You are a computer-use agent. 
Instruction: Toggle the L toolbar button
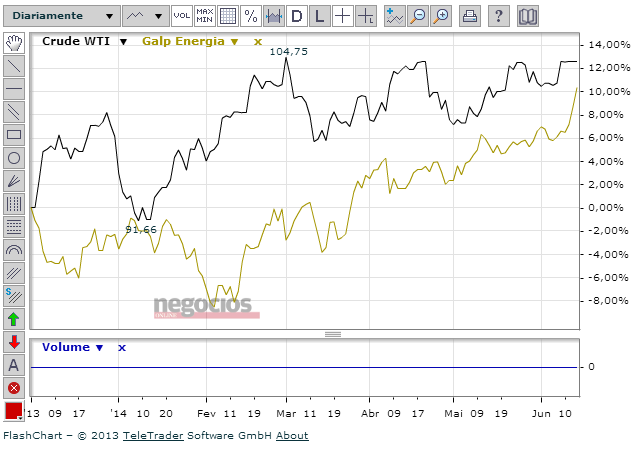click(320, 16)
